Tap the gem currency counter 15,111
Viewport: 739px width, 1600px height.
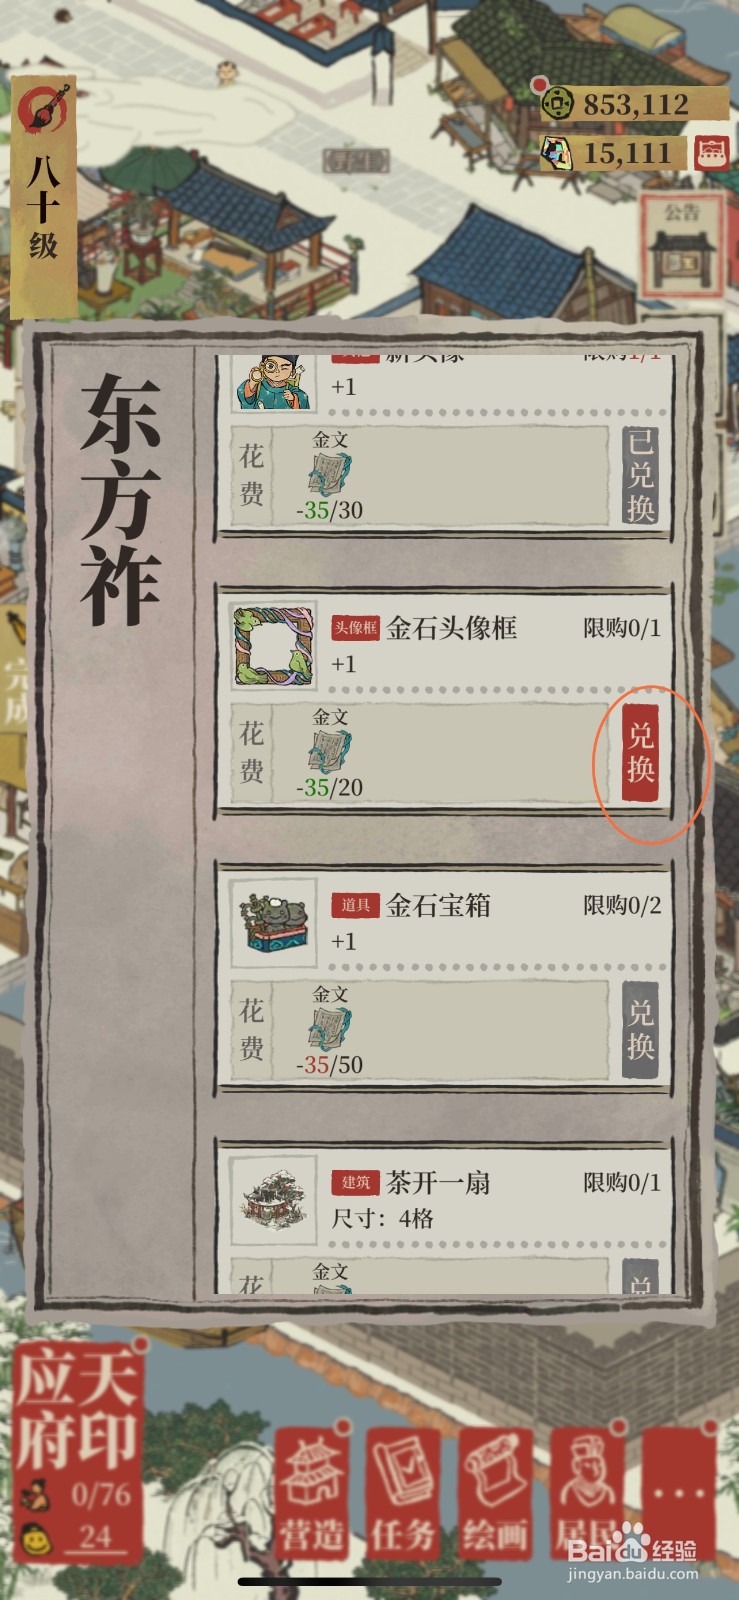tap(613, 153)
